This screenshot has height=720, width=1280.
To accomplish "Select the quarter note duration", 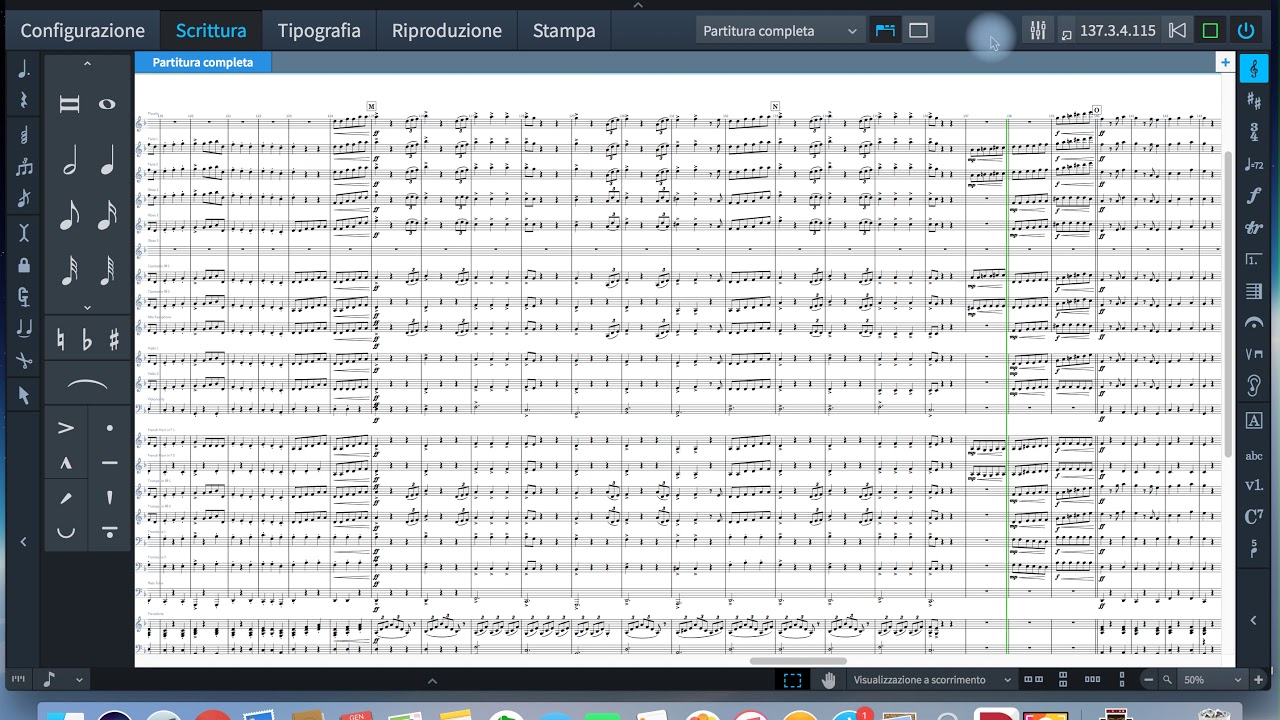I will pos(107,160).
